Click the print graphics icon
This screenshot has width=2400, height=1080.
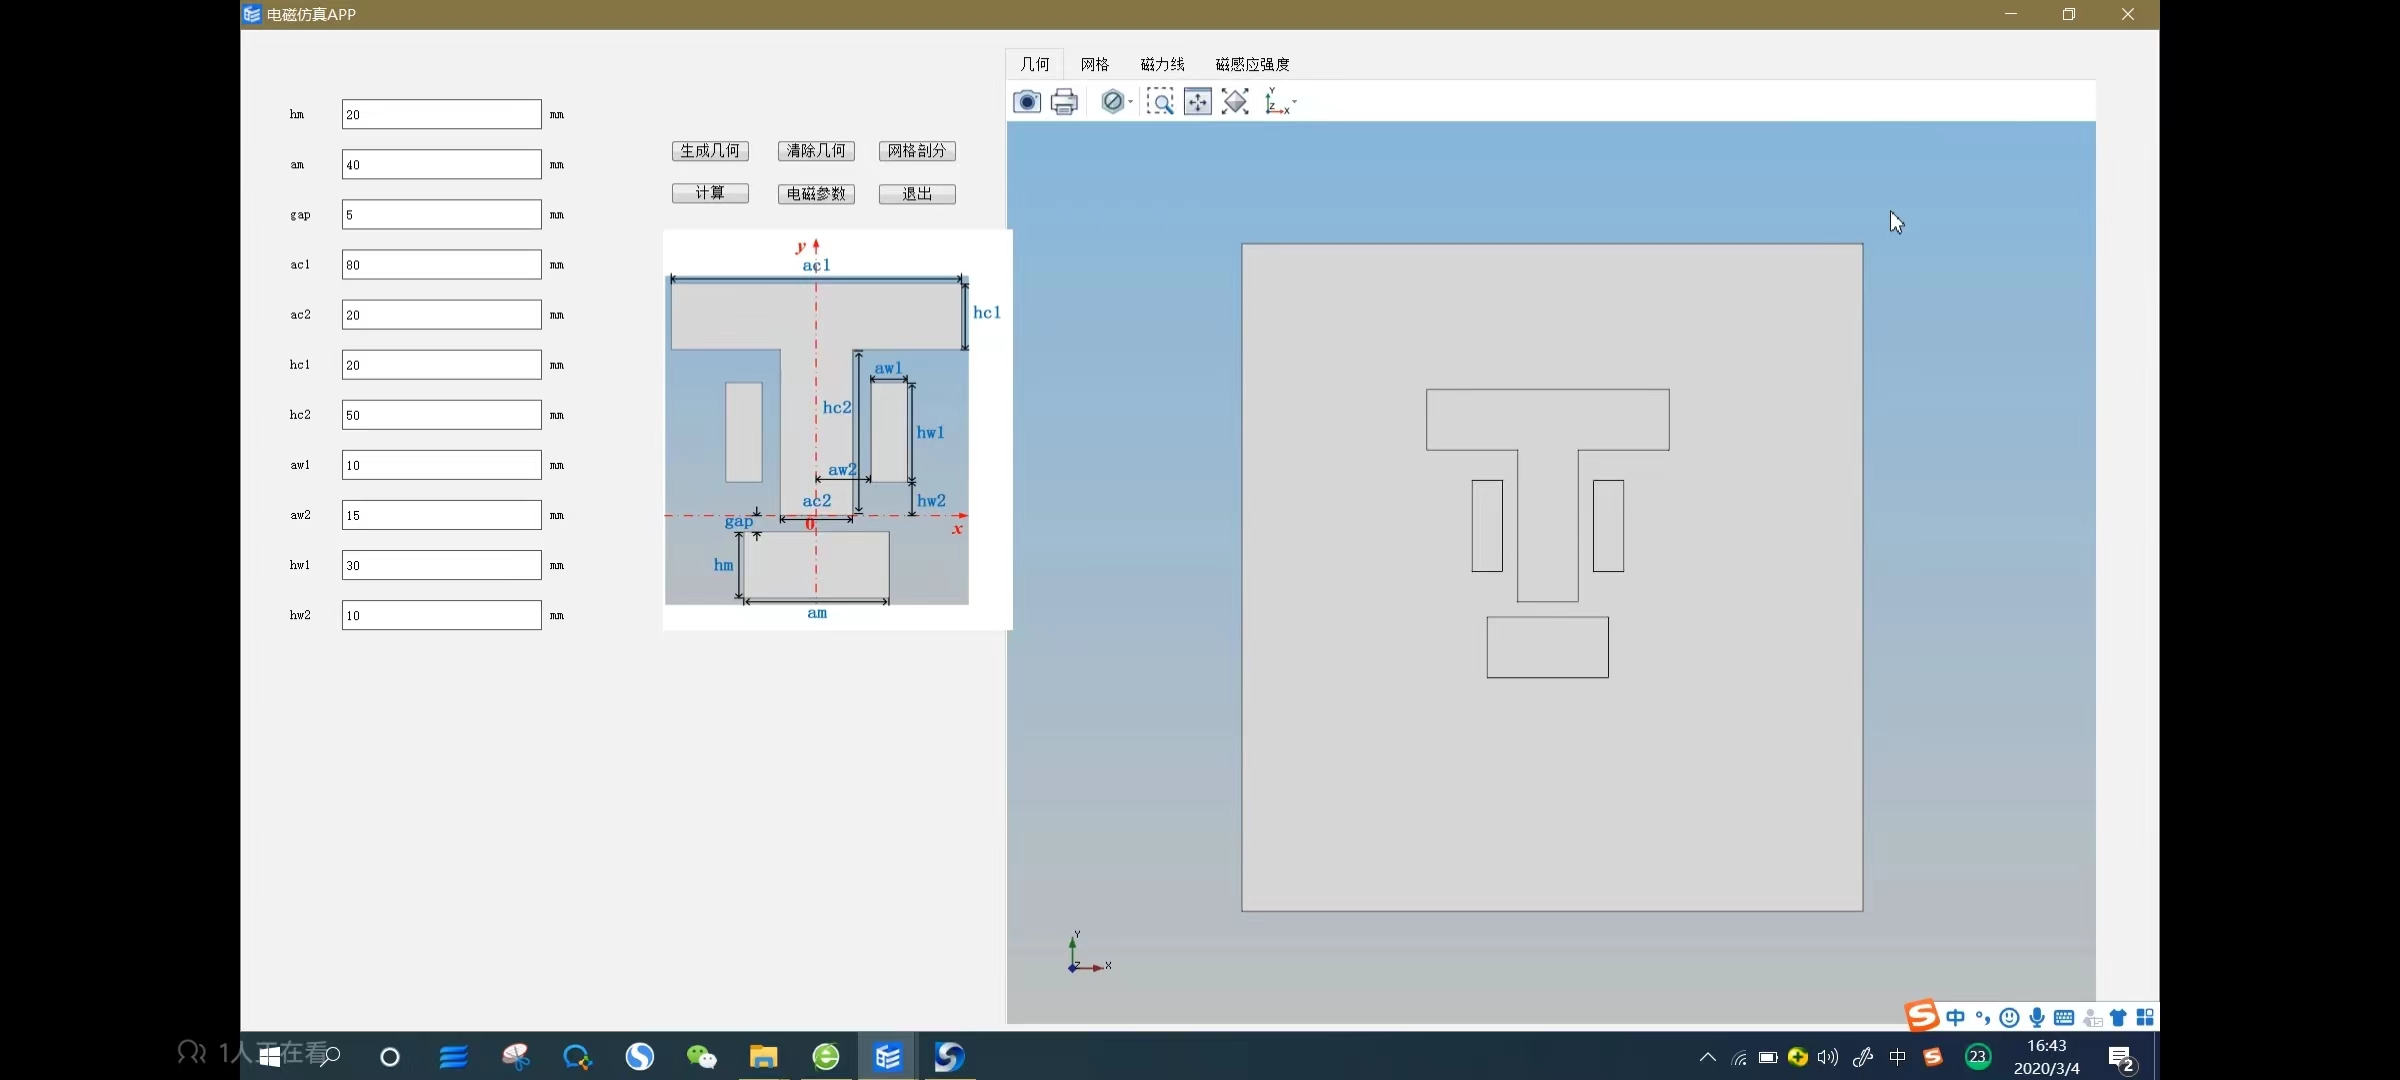1064,102
